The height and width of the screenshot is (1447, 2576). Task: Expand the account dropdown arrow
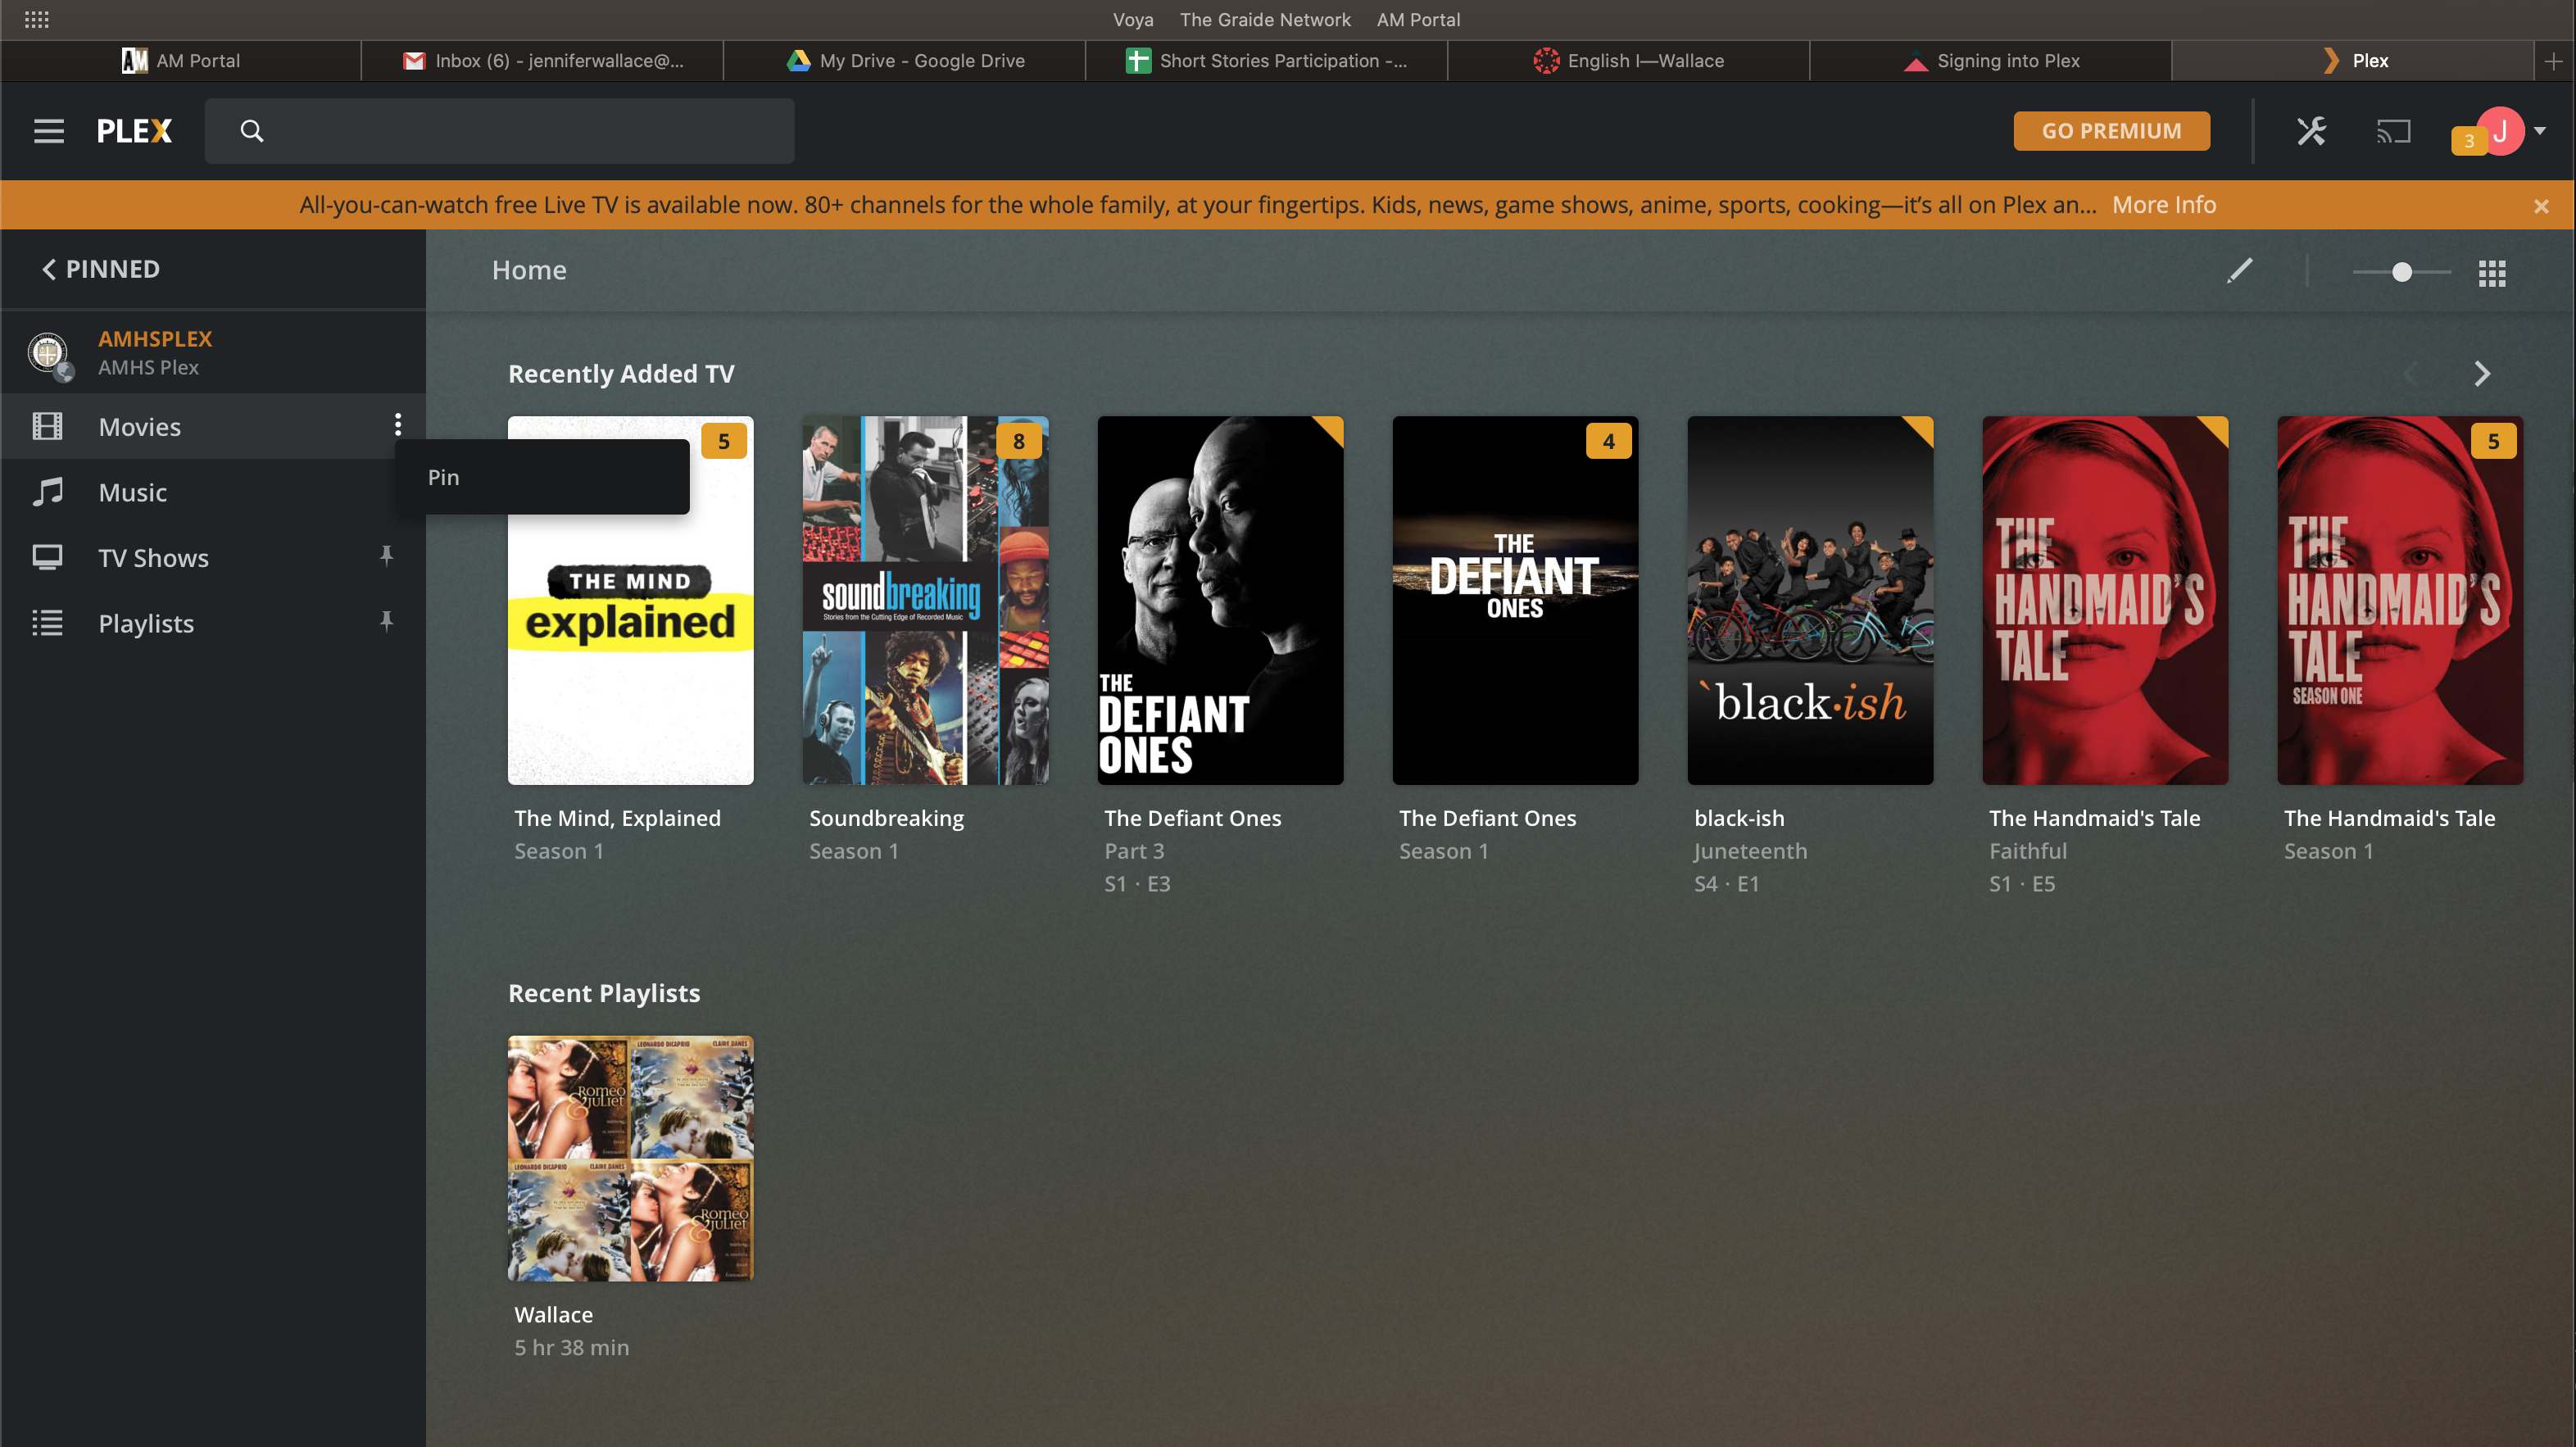point(2540,130)
